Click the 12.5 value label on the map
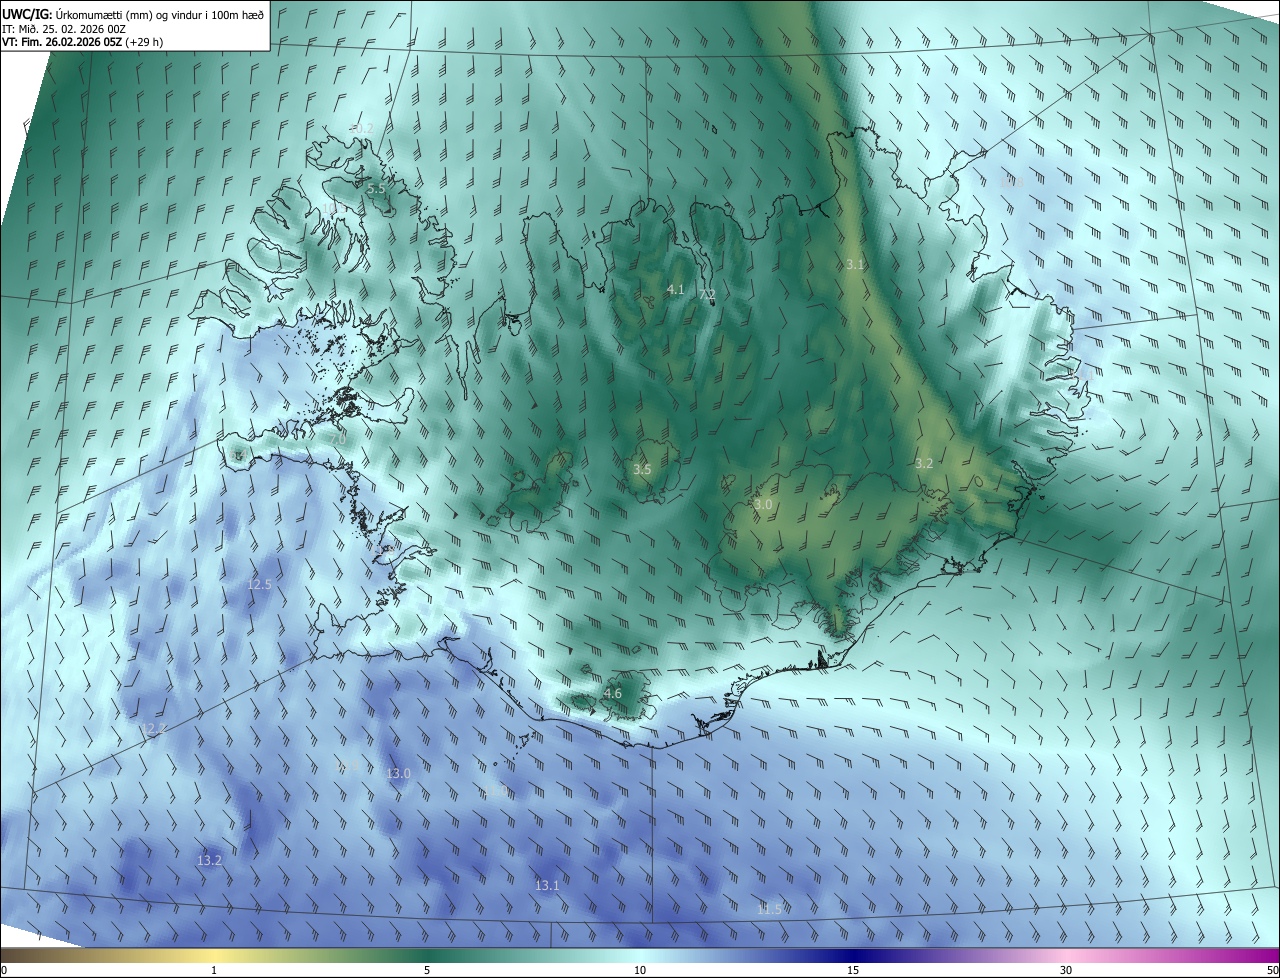Screen dimensions: 1280x978 pos(260,584)
